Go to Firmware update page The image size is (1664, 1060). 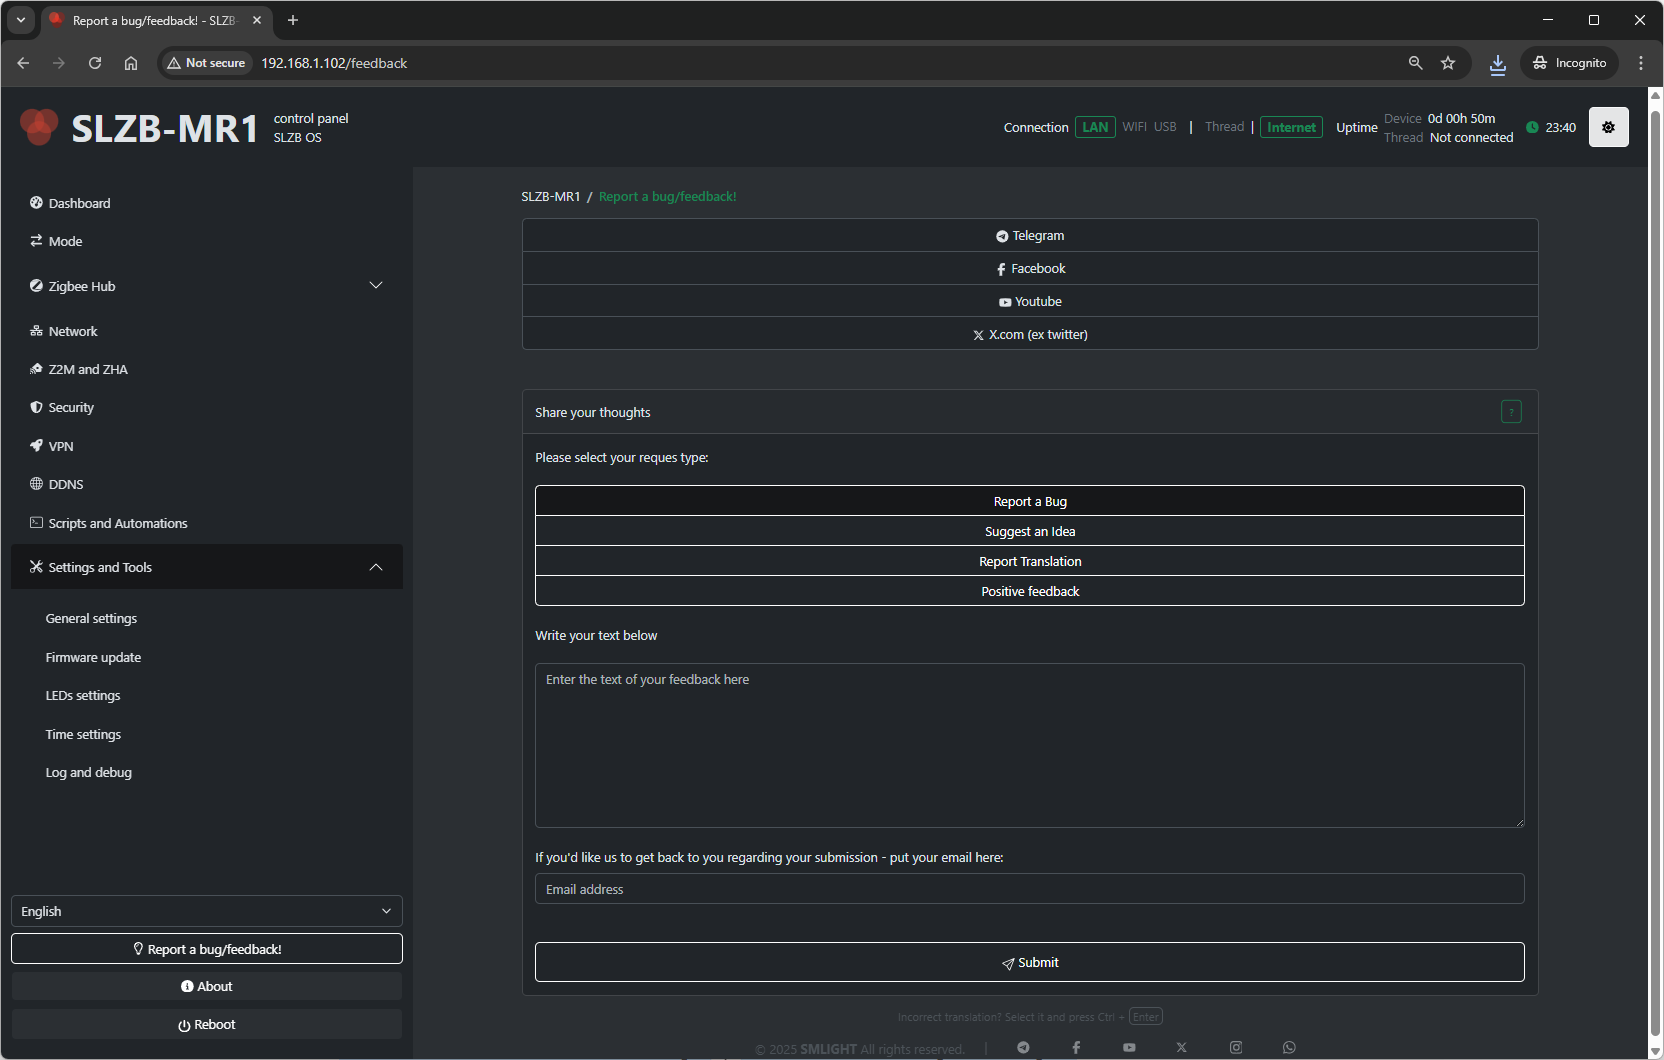tap(93, 657)
